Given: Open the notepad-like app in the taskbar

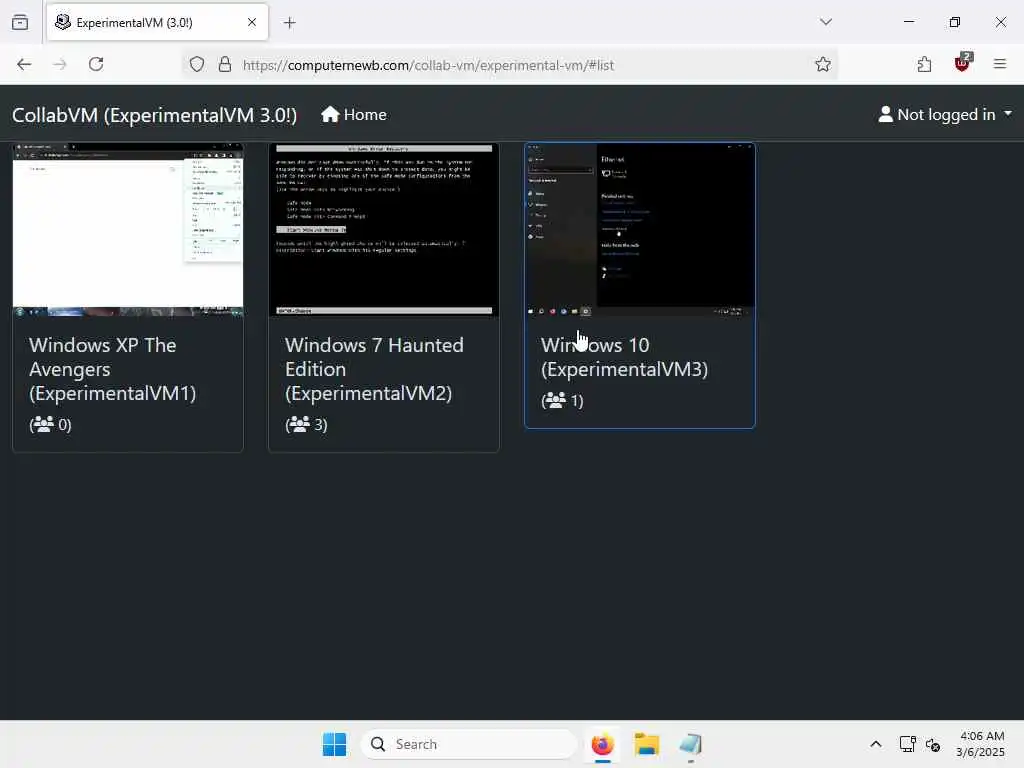Looking at the screenshot, I should coord(690,744).
